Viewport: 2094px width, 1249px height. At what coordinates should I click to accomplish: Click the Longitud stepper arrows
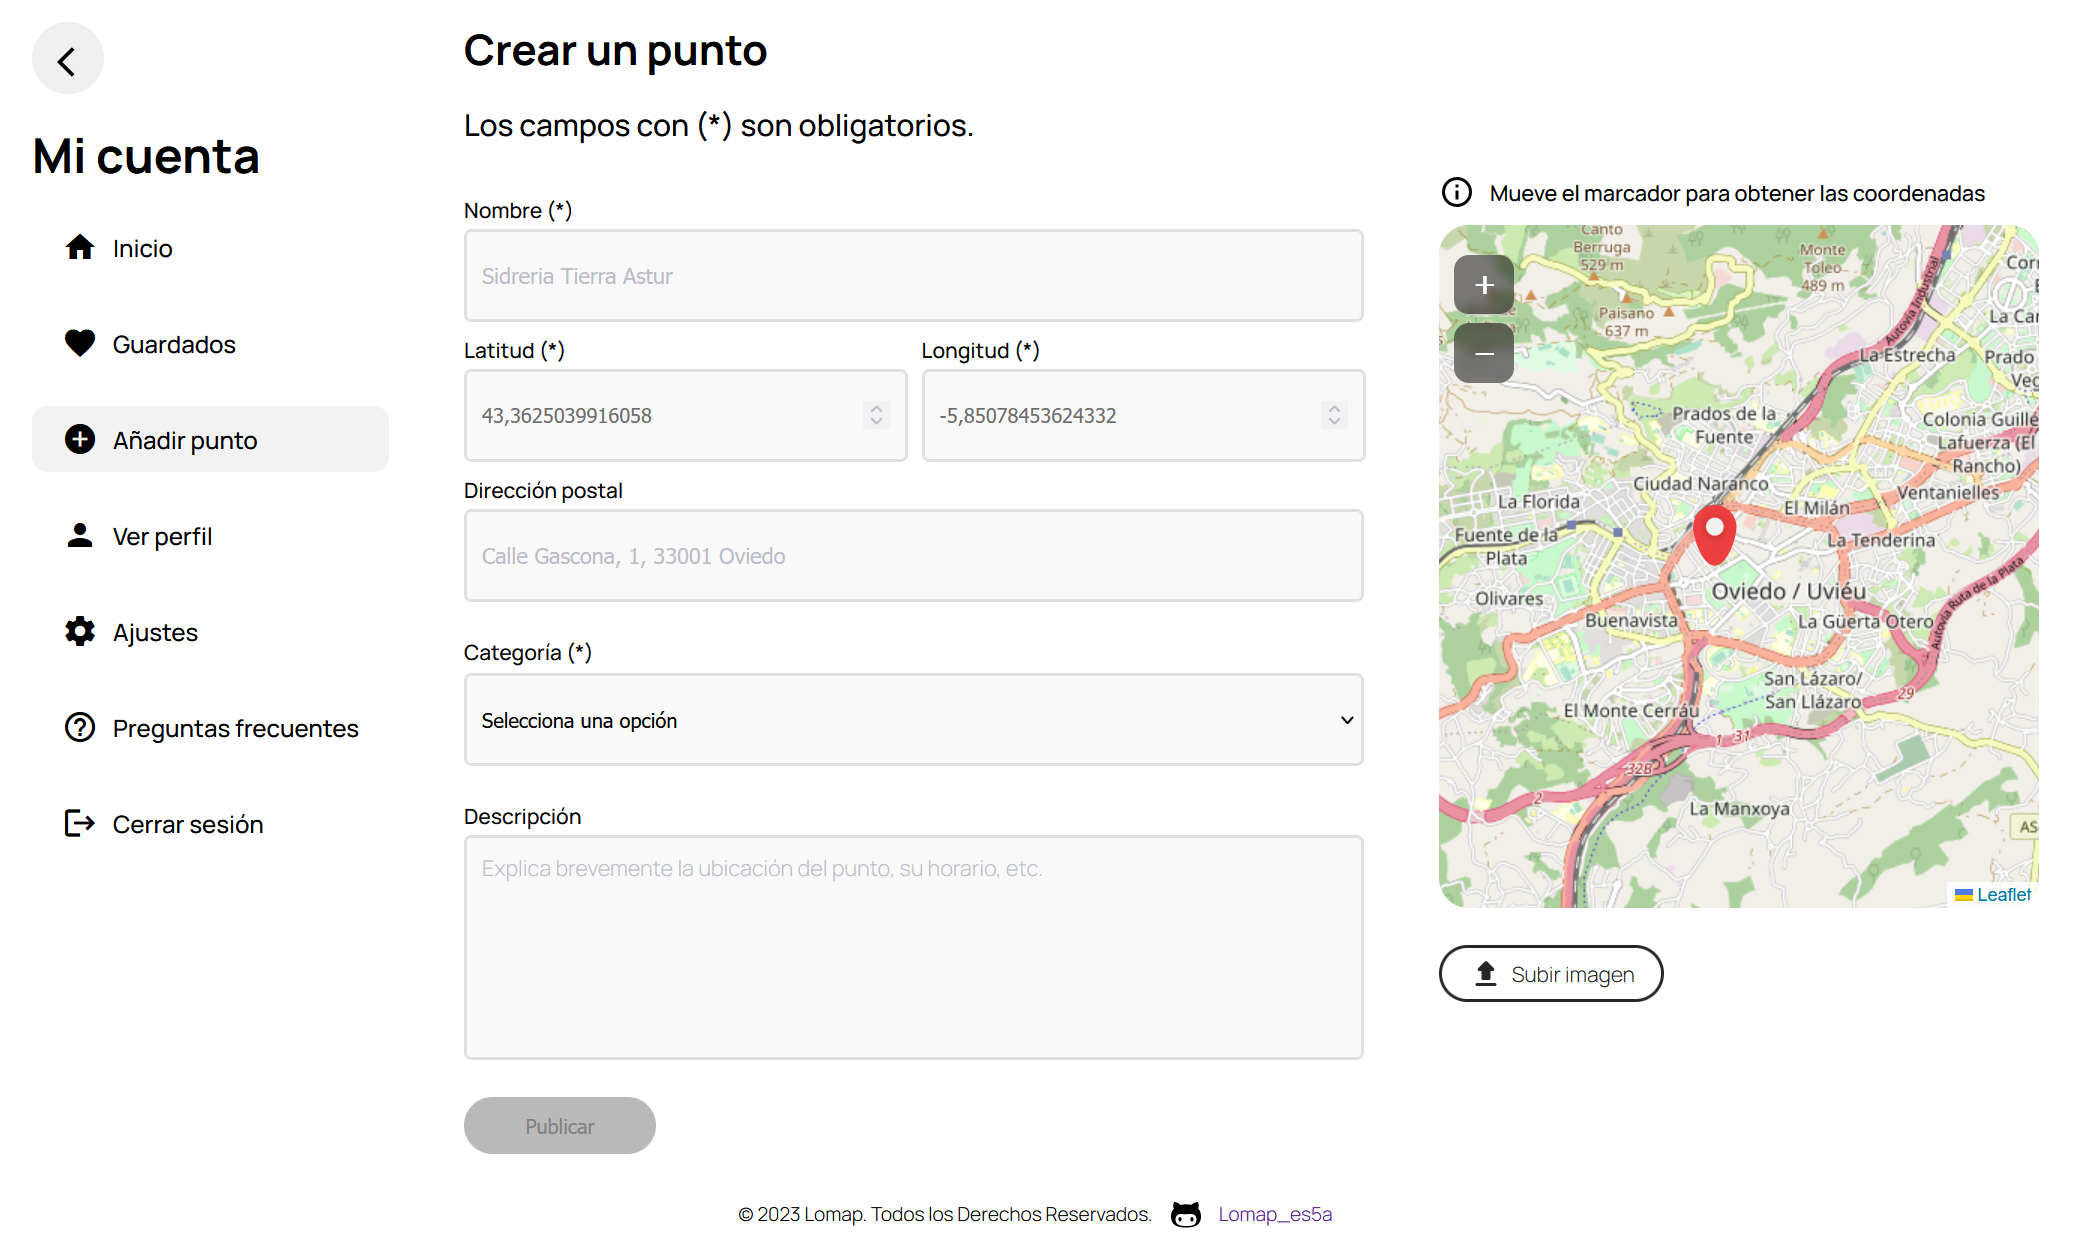point(1334,415)
